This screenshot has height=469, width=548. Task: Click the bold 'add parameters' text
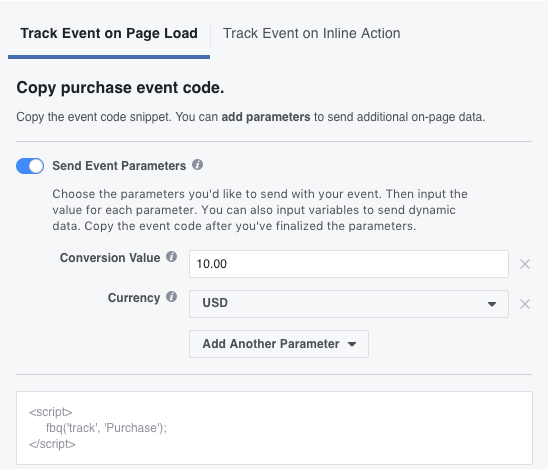click(x=266, y=117)
